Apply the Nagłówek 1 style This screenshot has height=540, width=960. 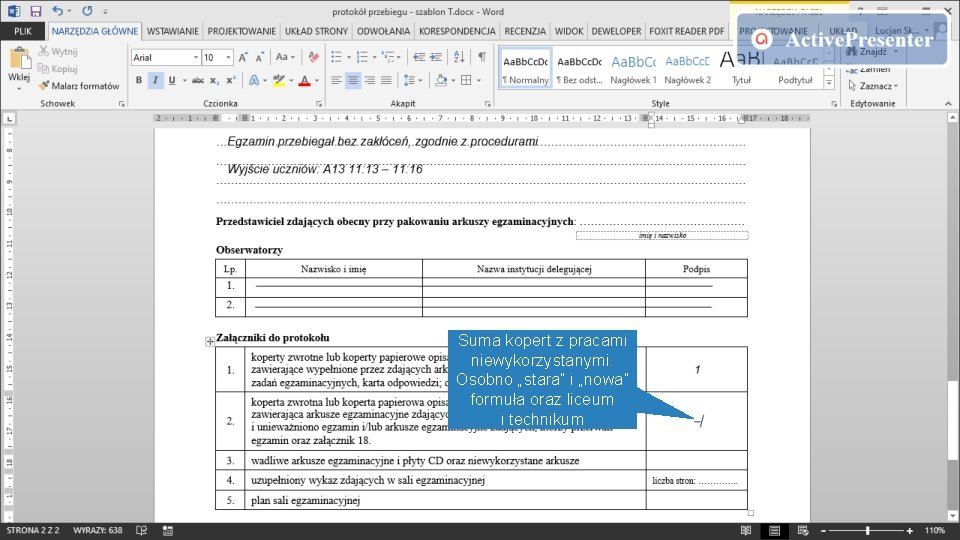633,69
